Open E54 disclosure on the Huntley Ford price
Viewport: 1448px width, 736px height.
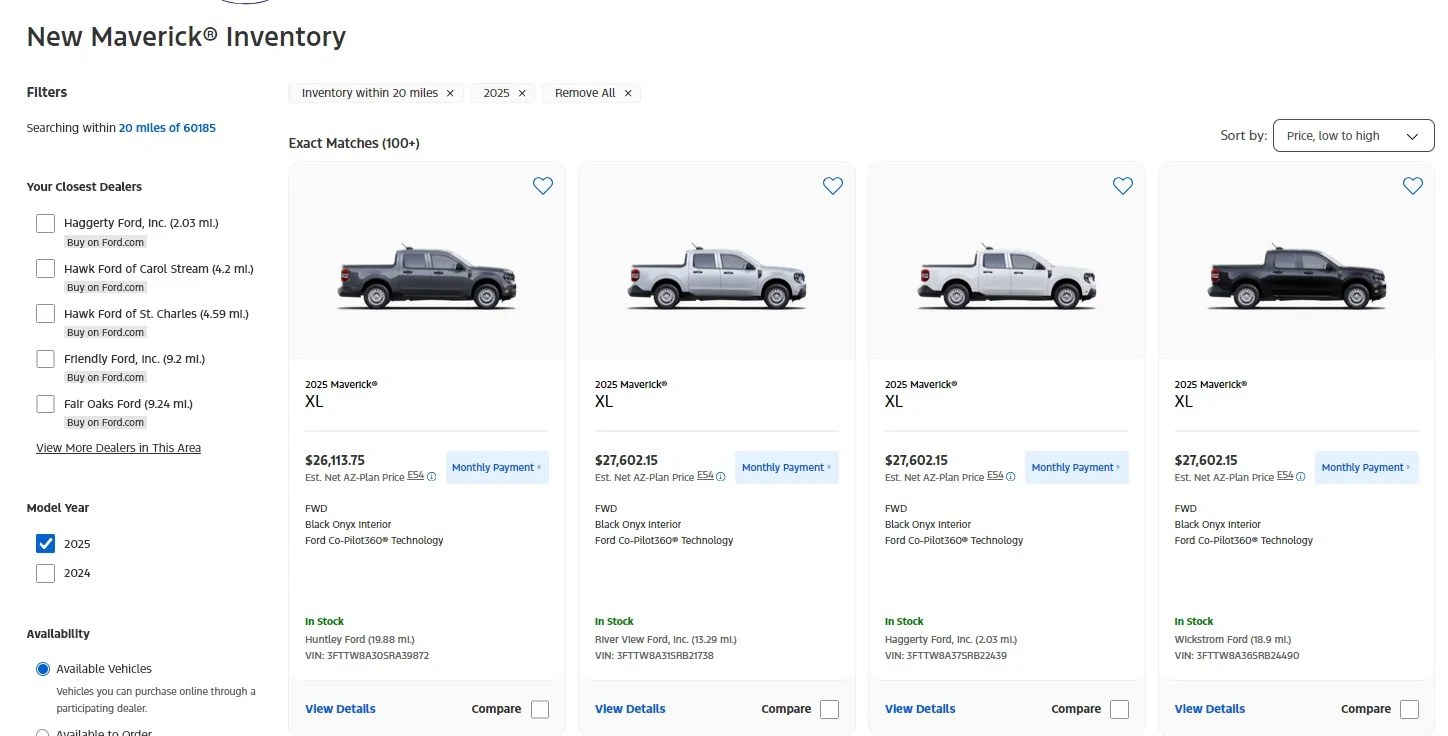click(x=416, y=476)
